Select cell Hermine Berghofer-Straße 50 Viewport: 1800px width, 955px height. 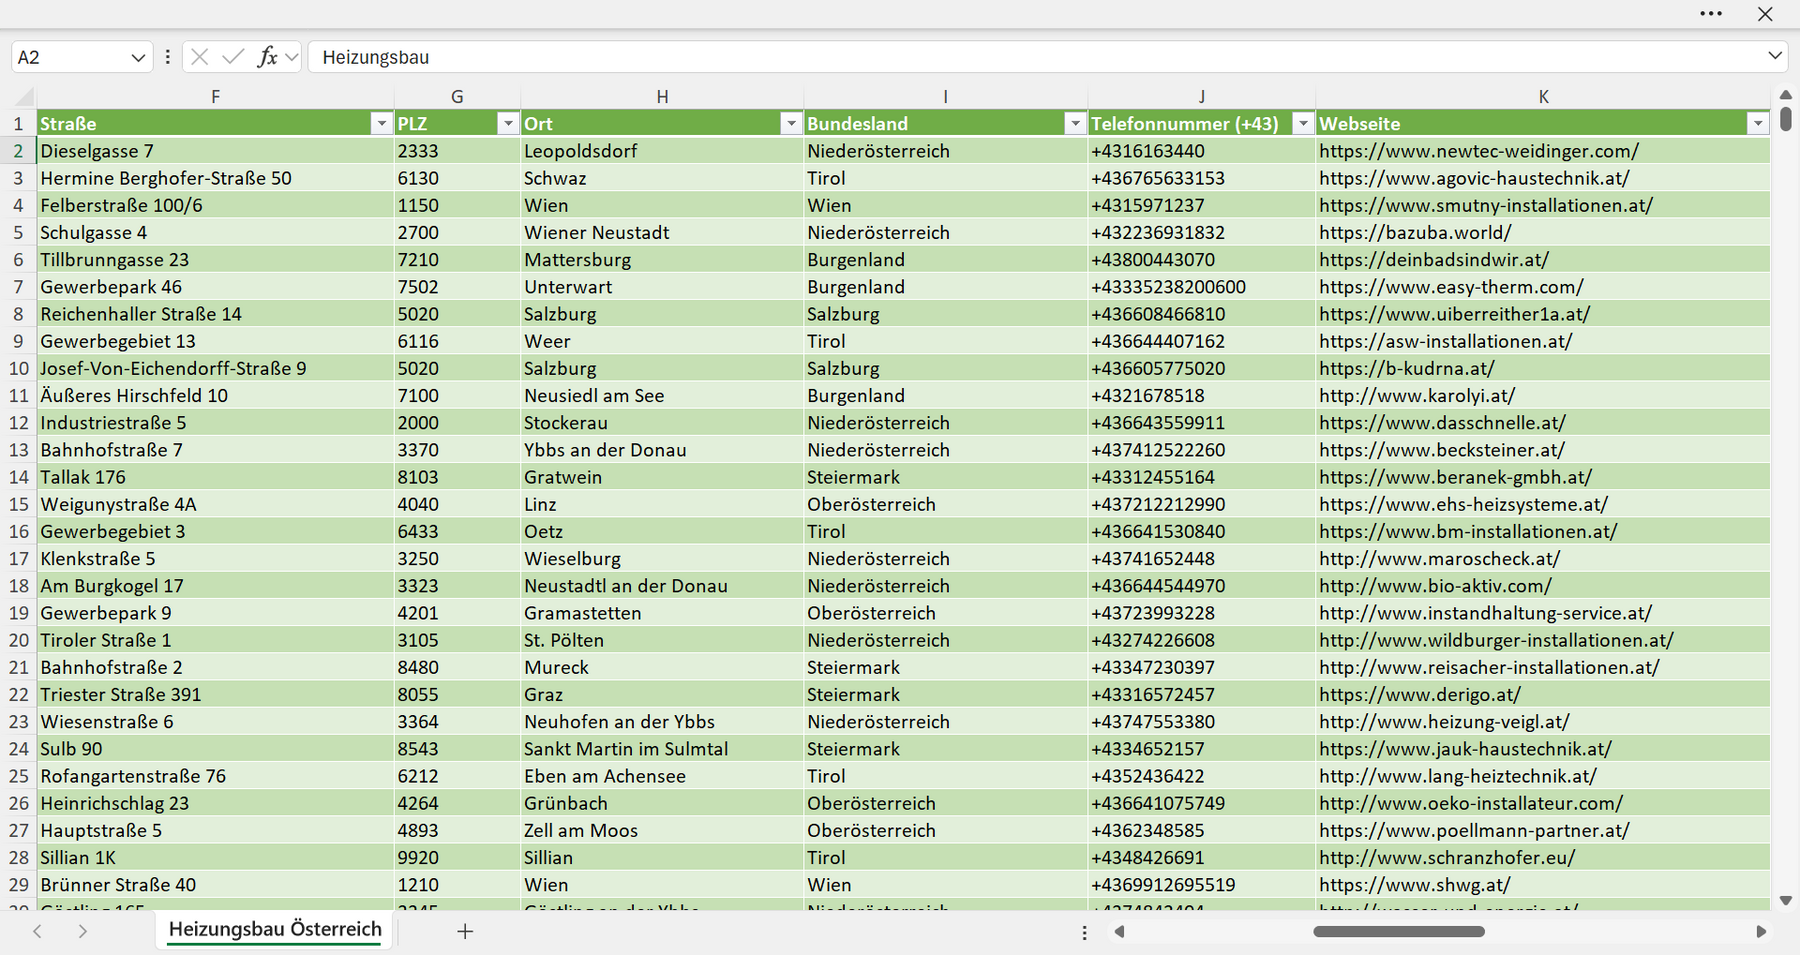[x=215, y=178]
